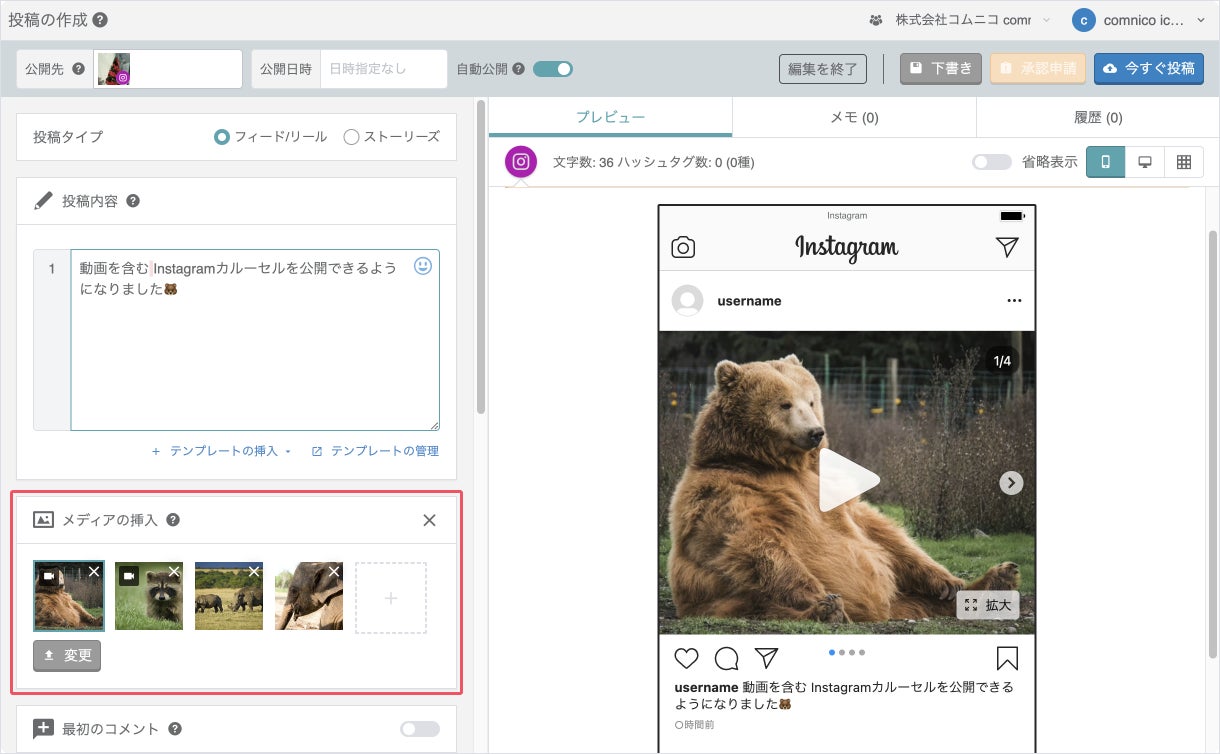The height and width of the screenshot is (754, 1220).
Task: Click the 拡大 enlarge button
Action: click(988, 605)
